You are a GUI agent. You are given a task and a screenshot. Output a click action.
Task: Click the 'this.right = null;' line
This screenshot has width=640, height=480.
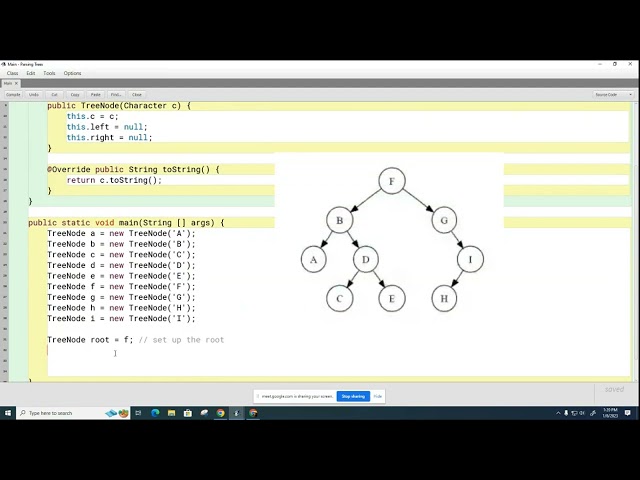point(109,138)
